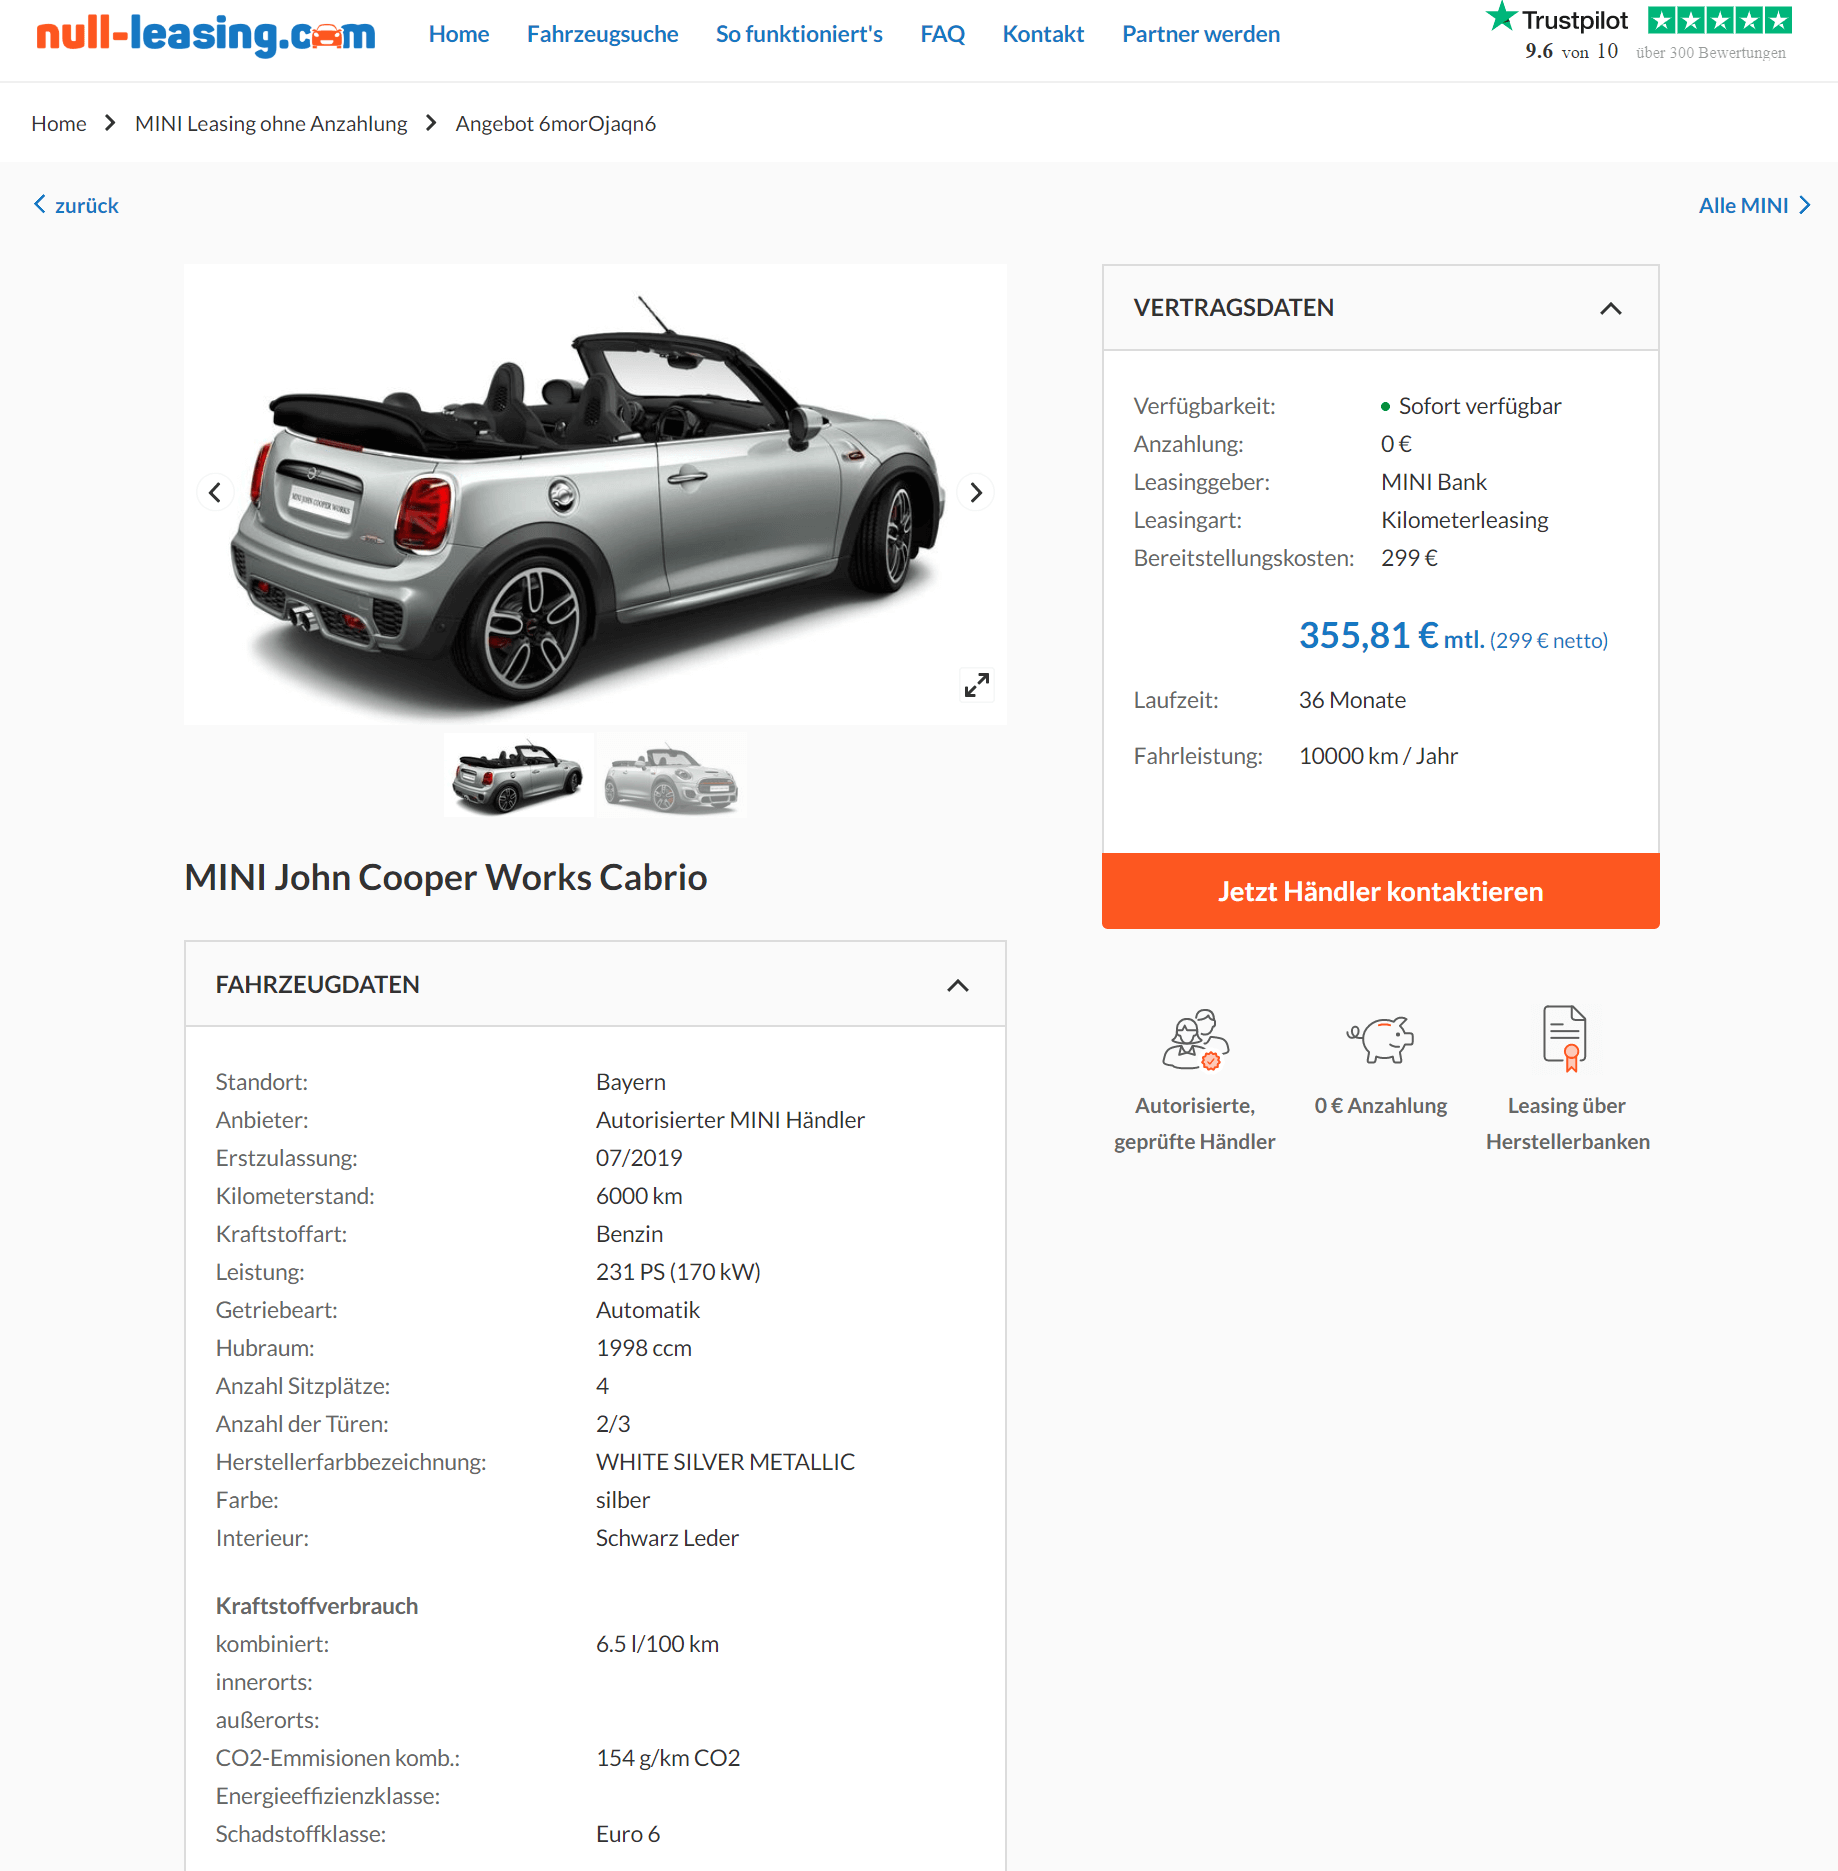The image size is (1838, 1871).
Task: Select the front-view car thumbnail
Action: pos(672,776)
